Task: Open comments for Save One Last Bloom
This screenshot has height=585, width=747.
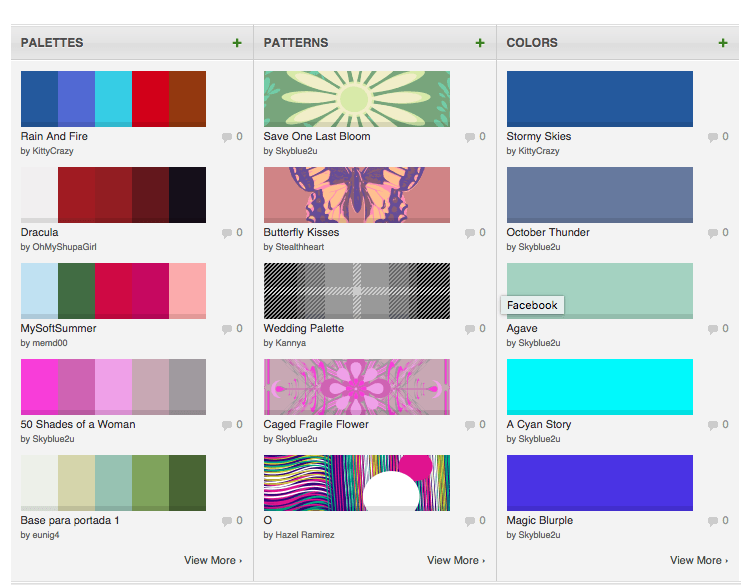Action: [475, 137]
